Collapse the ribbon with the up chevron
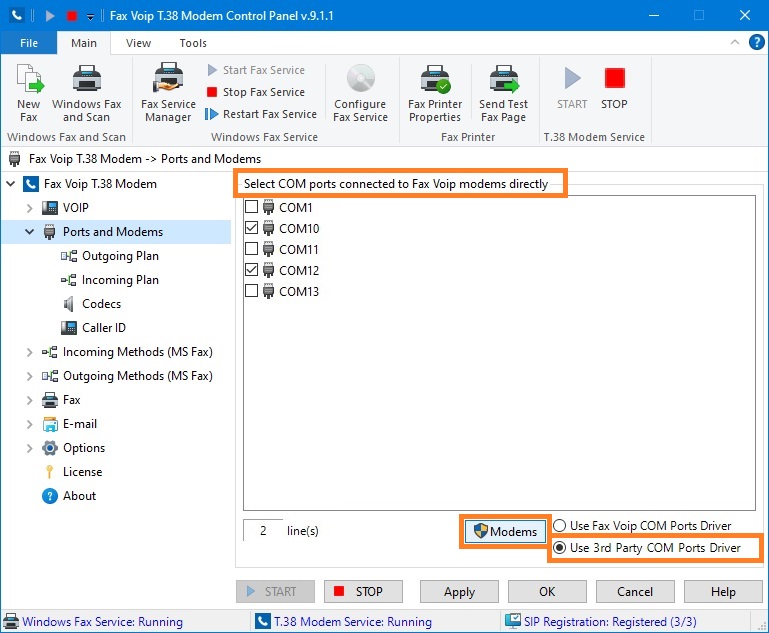The width and height of the screenshot is (769, 633). pos(735,42)
